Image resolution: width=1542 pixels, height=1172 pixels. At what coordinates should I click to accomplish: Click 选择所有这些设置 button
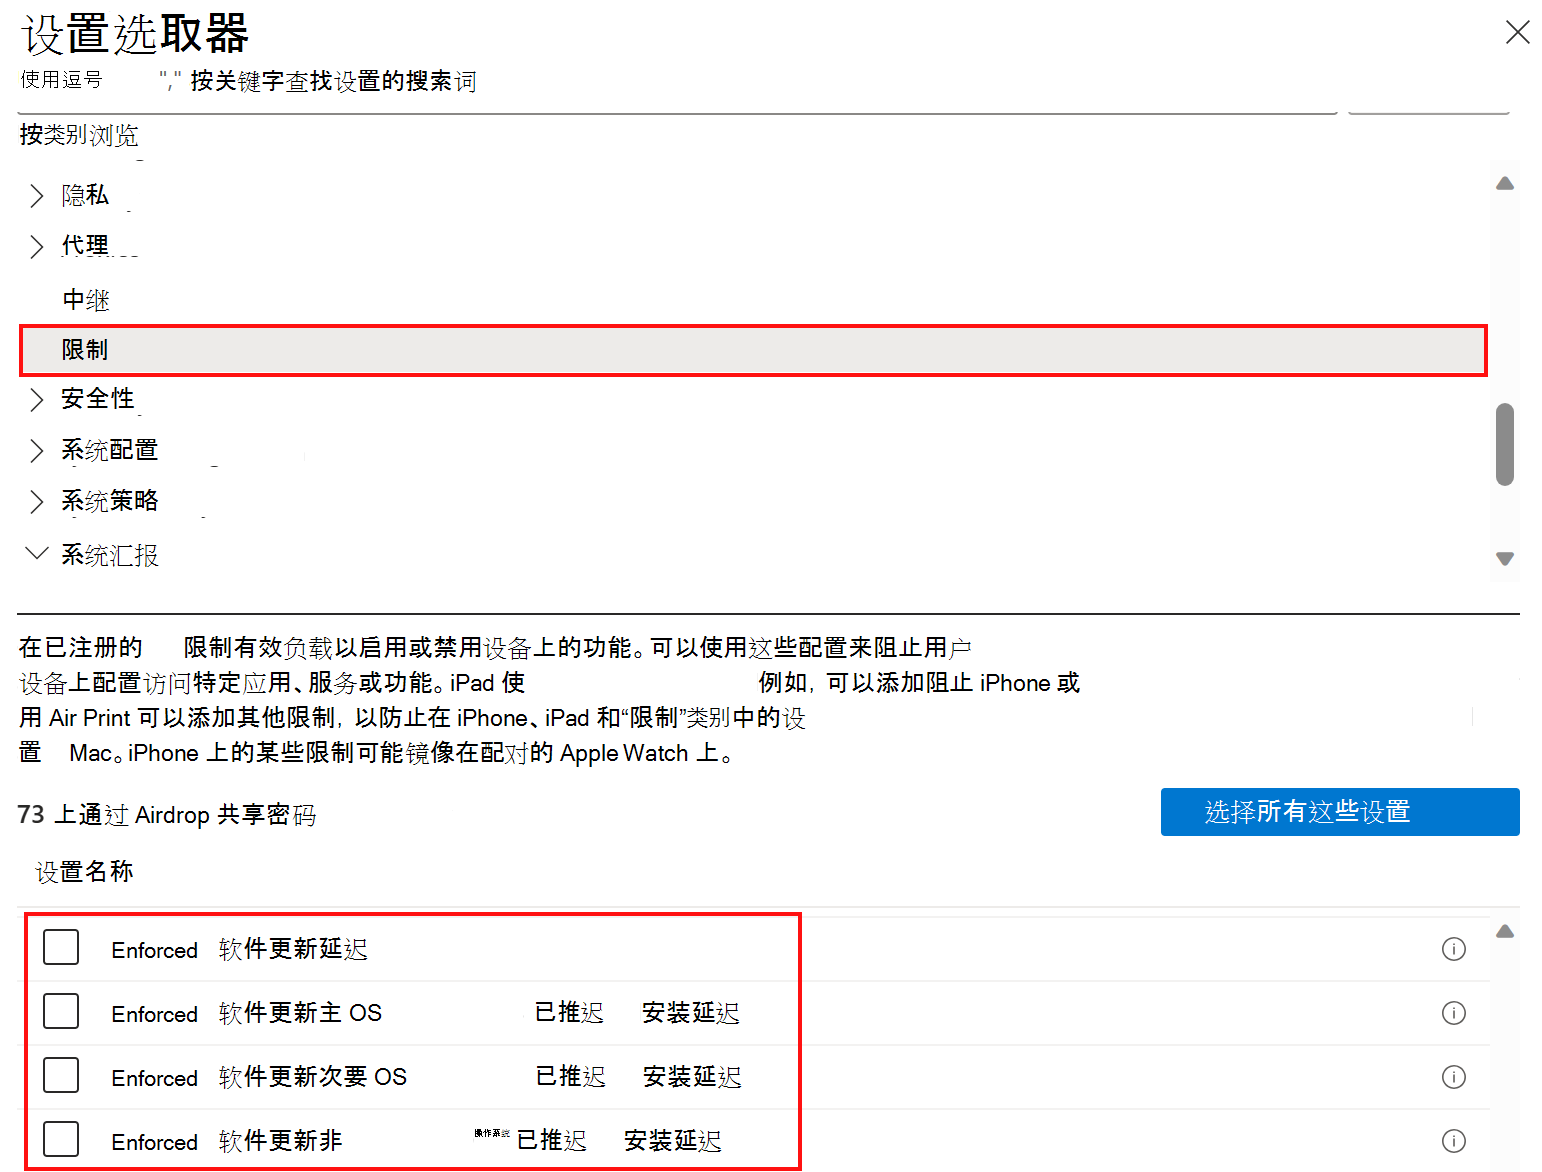1340,812
